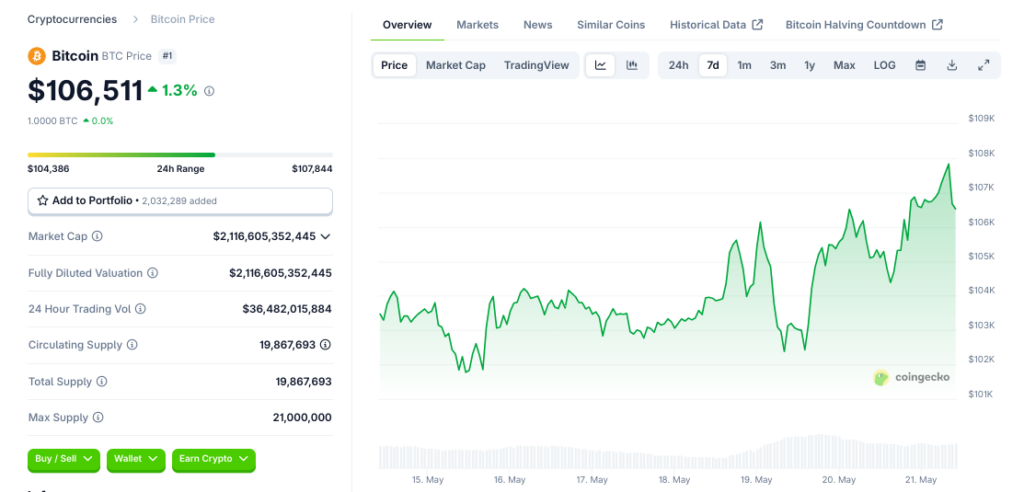
Task: Click the #1 rank badge
Action: [x=167, y=56]
